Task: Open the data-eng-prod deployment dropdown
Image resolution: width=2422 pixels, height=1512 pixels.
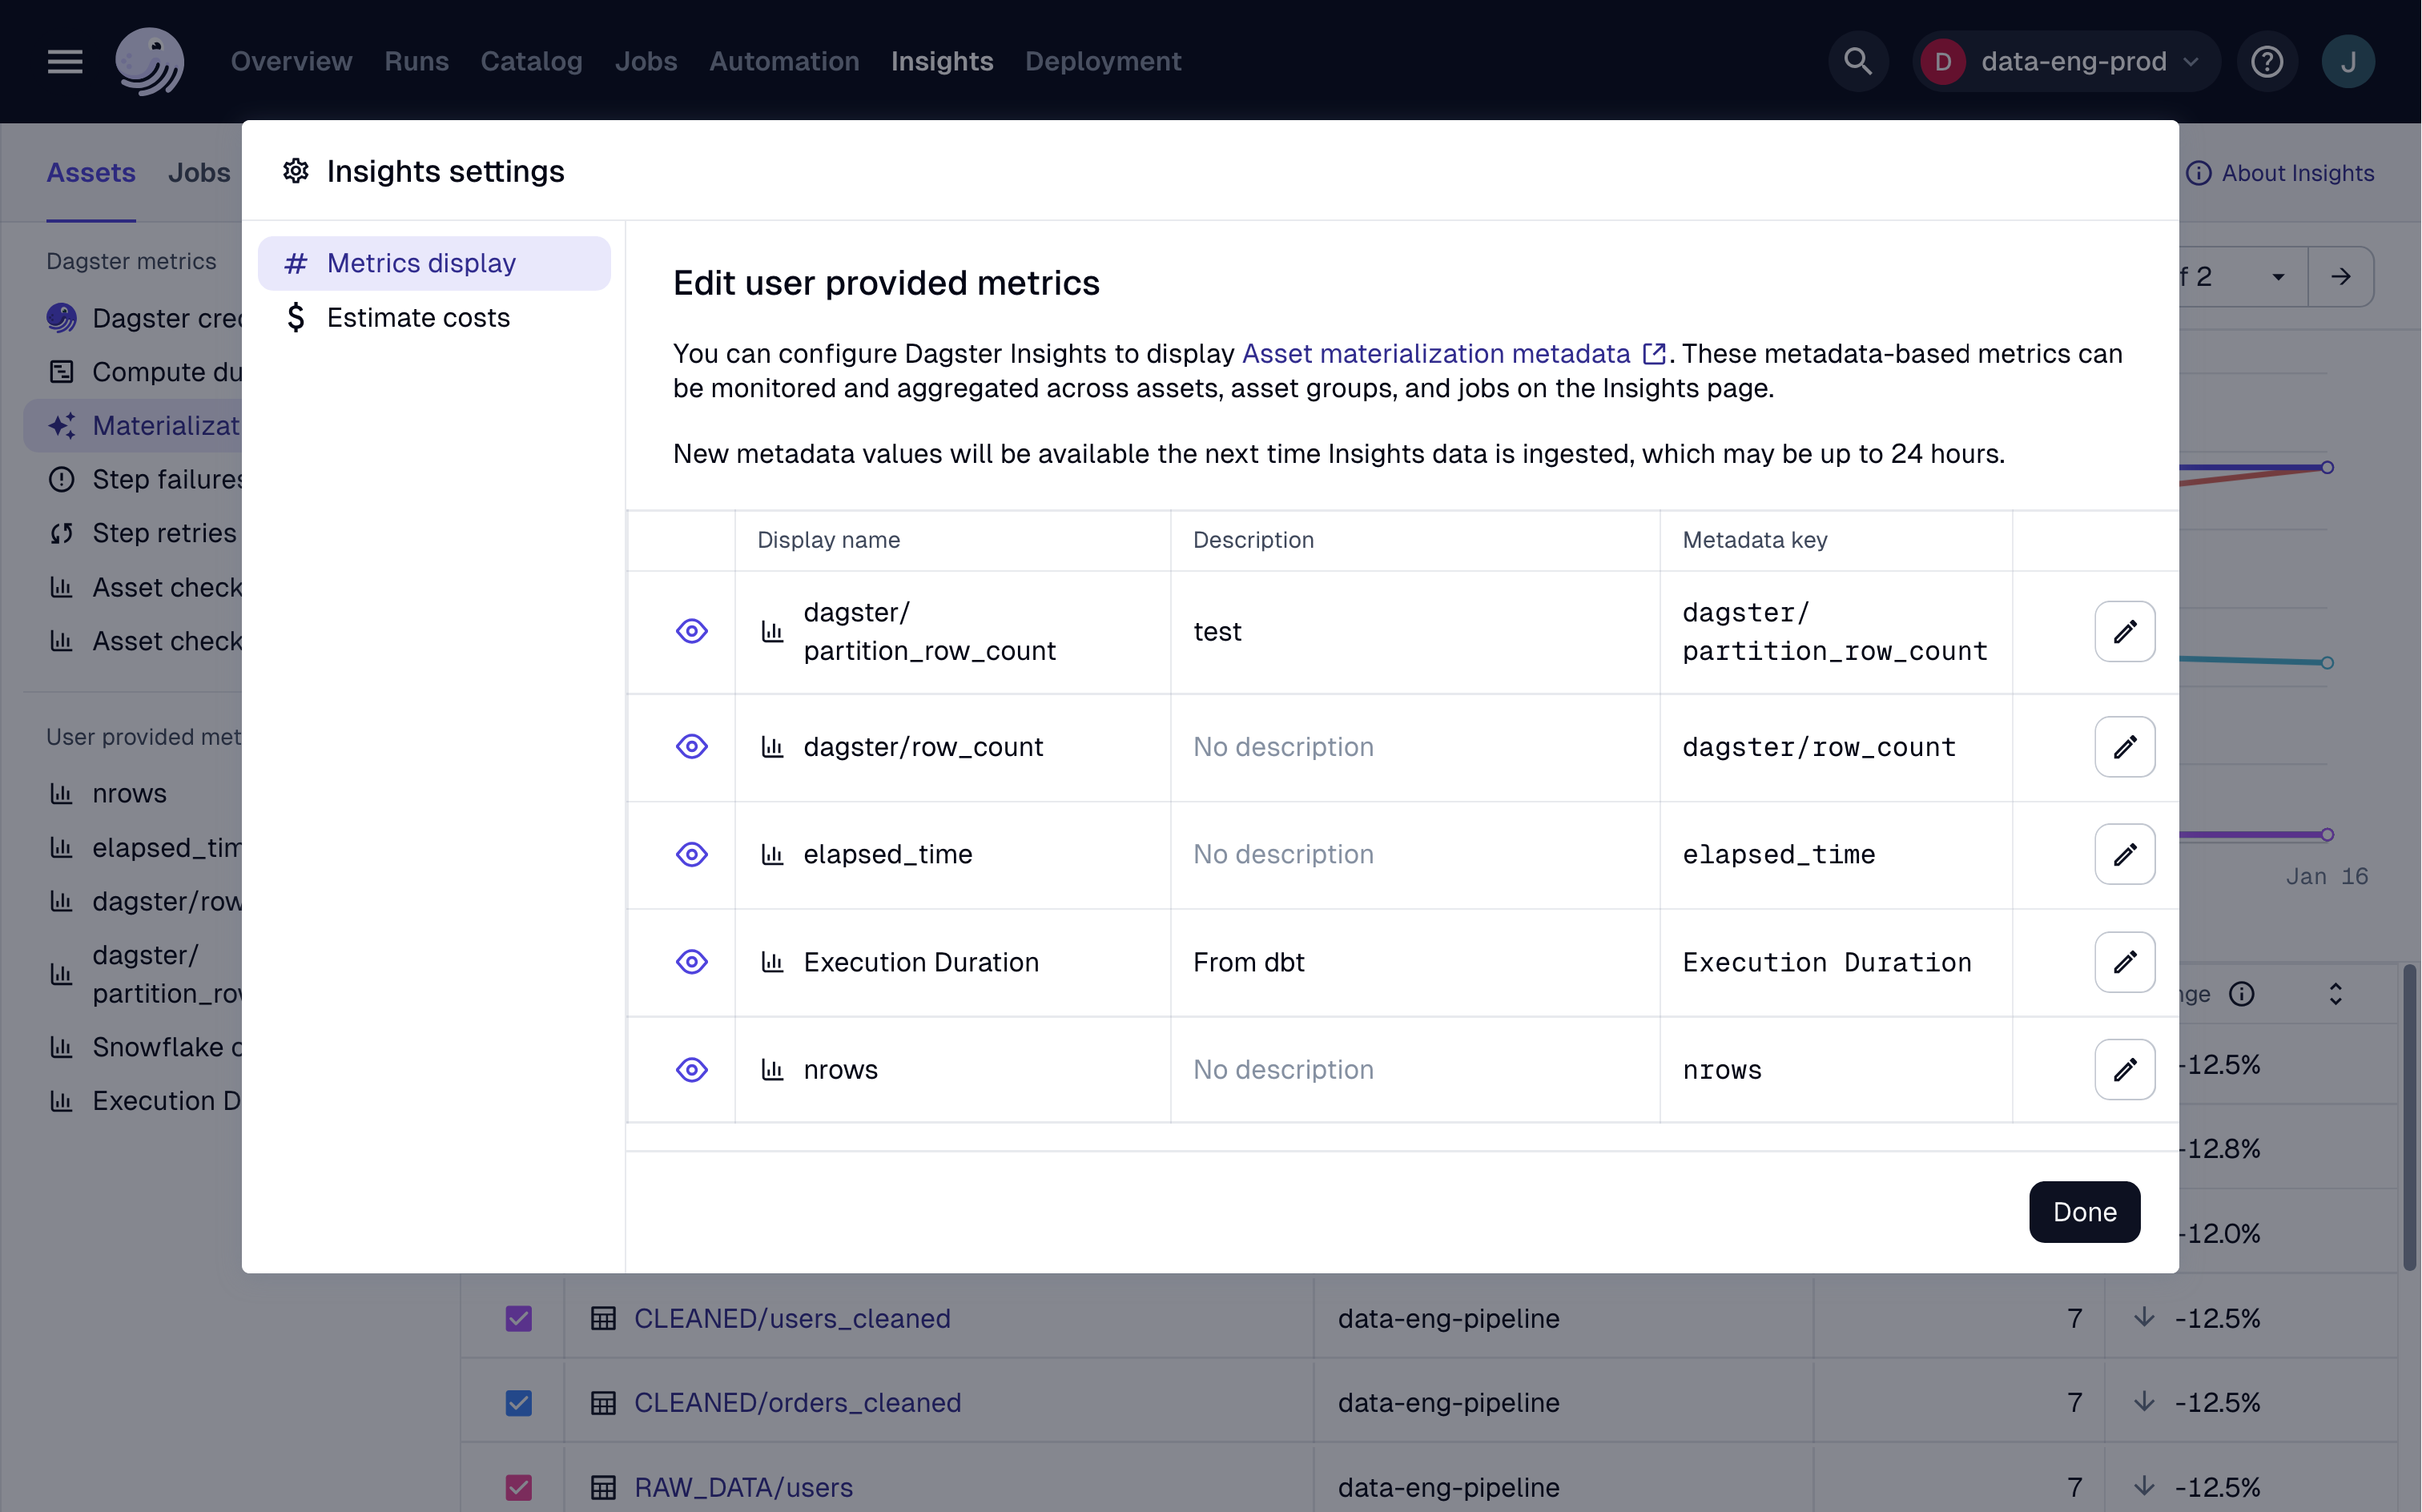Action: click(2065, 61)
